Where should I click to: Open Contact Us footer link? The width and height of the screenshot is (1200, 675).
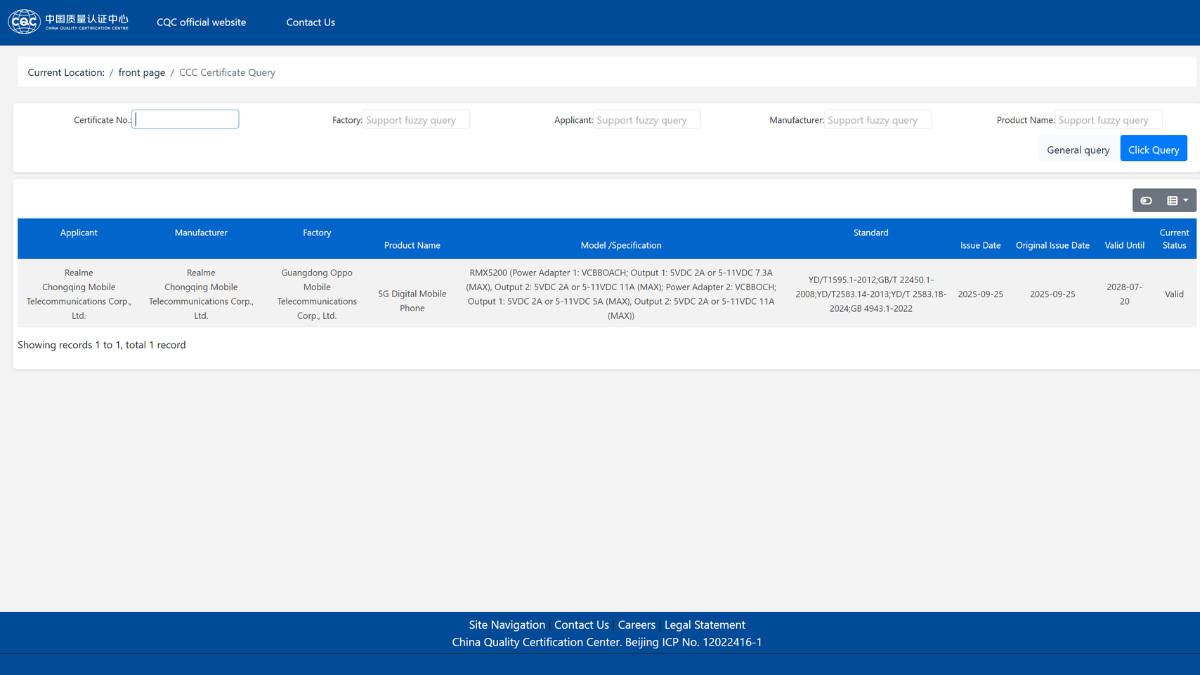(x=581, y=625)
